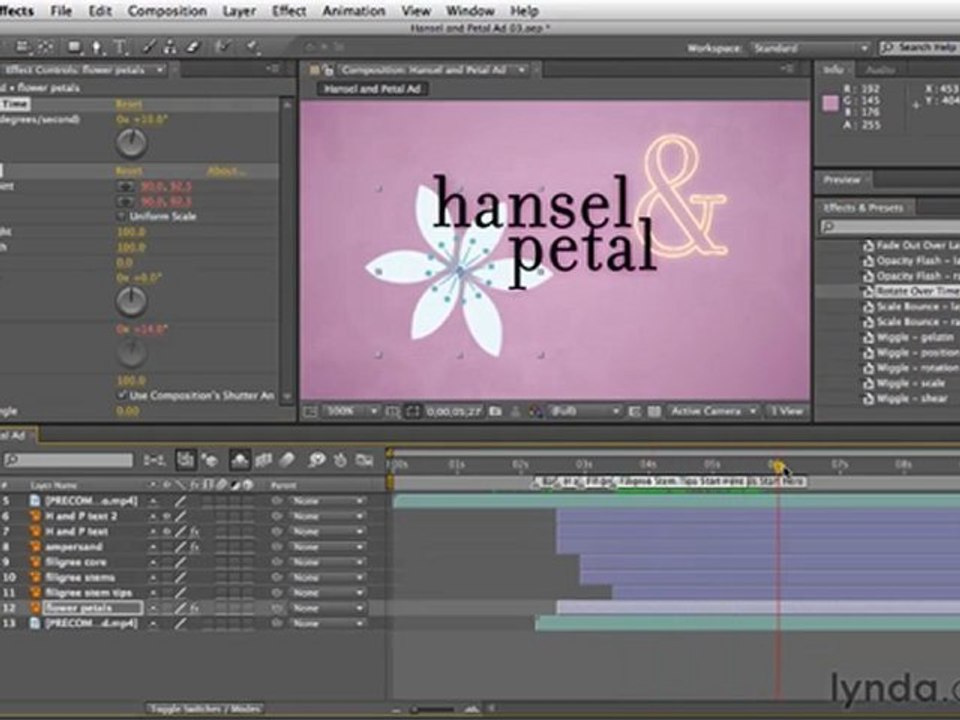Image resolution: width=960 pixels, height=720 pixels.
Task: Select the Clone Stamp tool
Action: click(170, 46)
